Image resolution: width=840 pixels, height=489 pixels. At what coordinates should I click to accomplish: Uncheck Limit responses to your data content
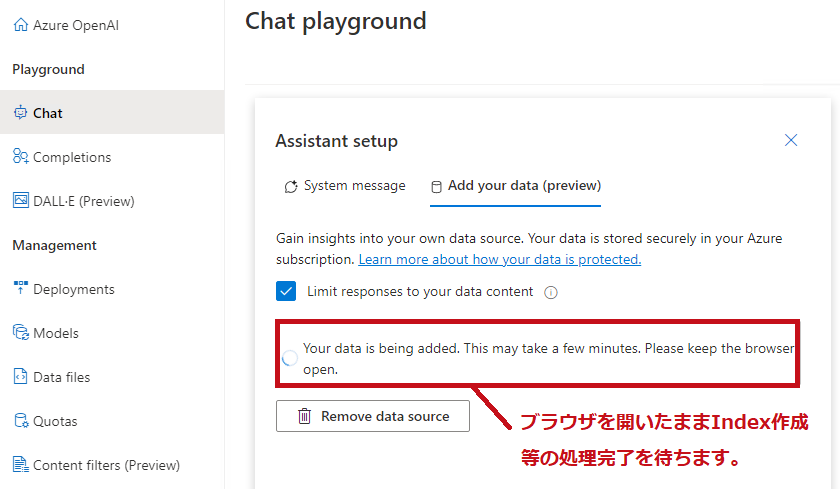click(x=286, y=291)
